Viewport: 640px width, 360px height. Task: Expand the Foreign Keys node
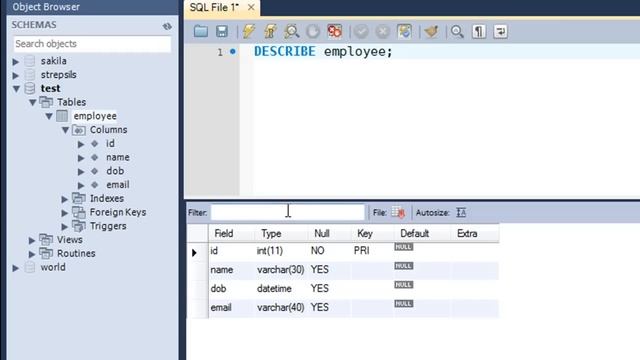pos(64,213)
